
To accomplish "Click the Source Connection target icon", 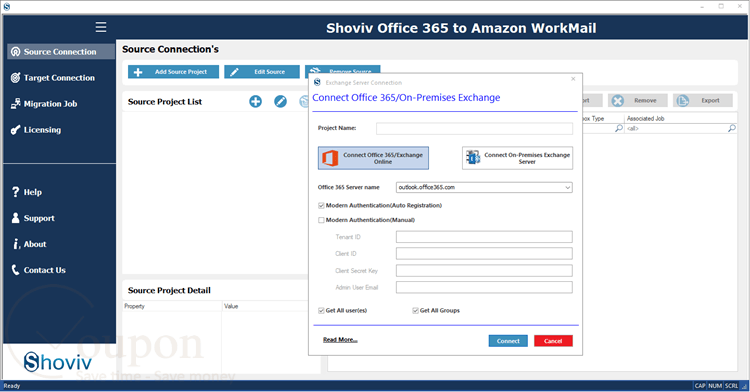I will (15, 52).
